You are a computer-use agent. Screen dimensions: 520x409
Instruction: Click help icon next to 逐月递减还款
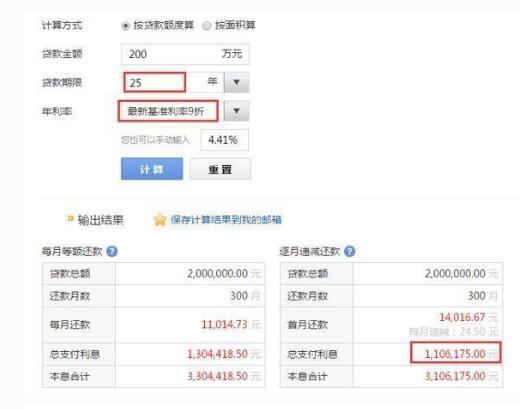point(350,251)
